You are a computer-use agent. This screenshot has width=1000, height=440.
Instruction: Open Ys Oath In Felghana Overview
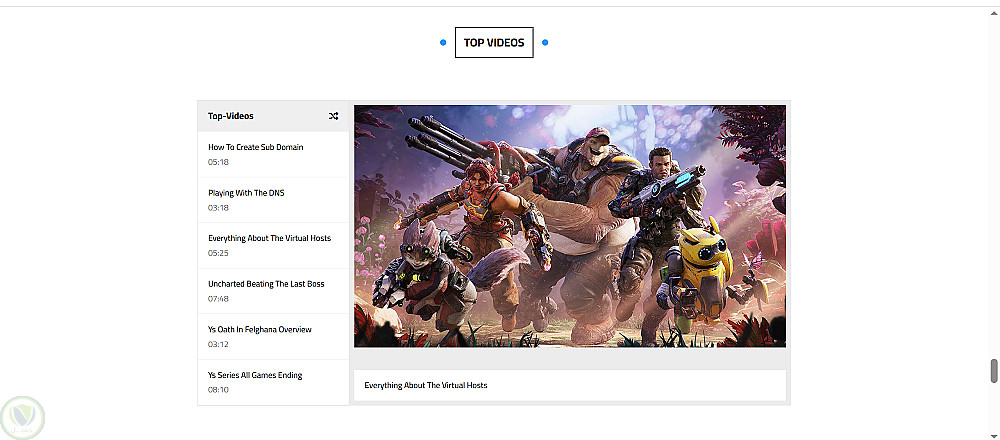tap(274, 337)
